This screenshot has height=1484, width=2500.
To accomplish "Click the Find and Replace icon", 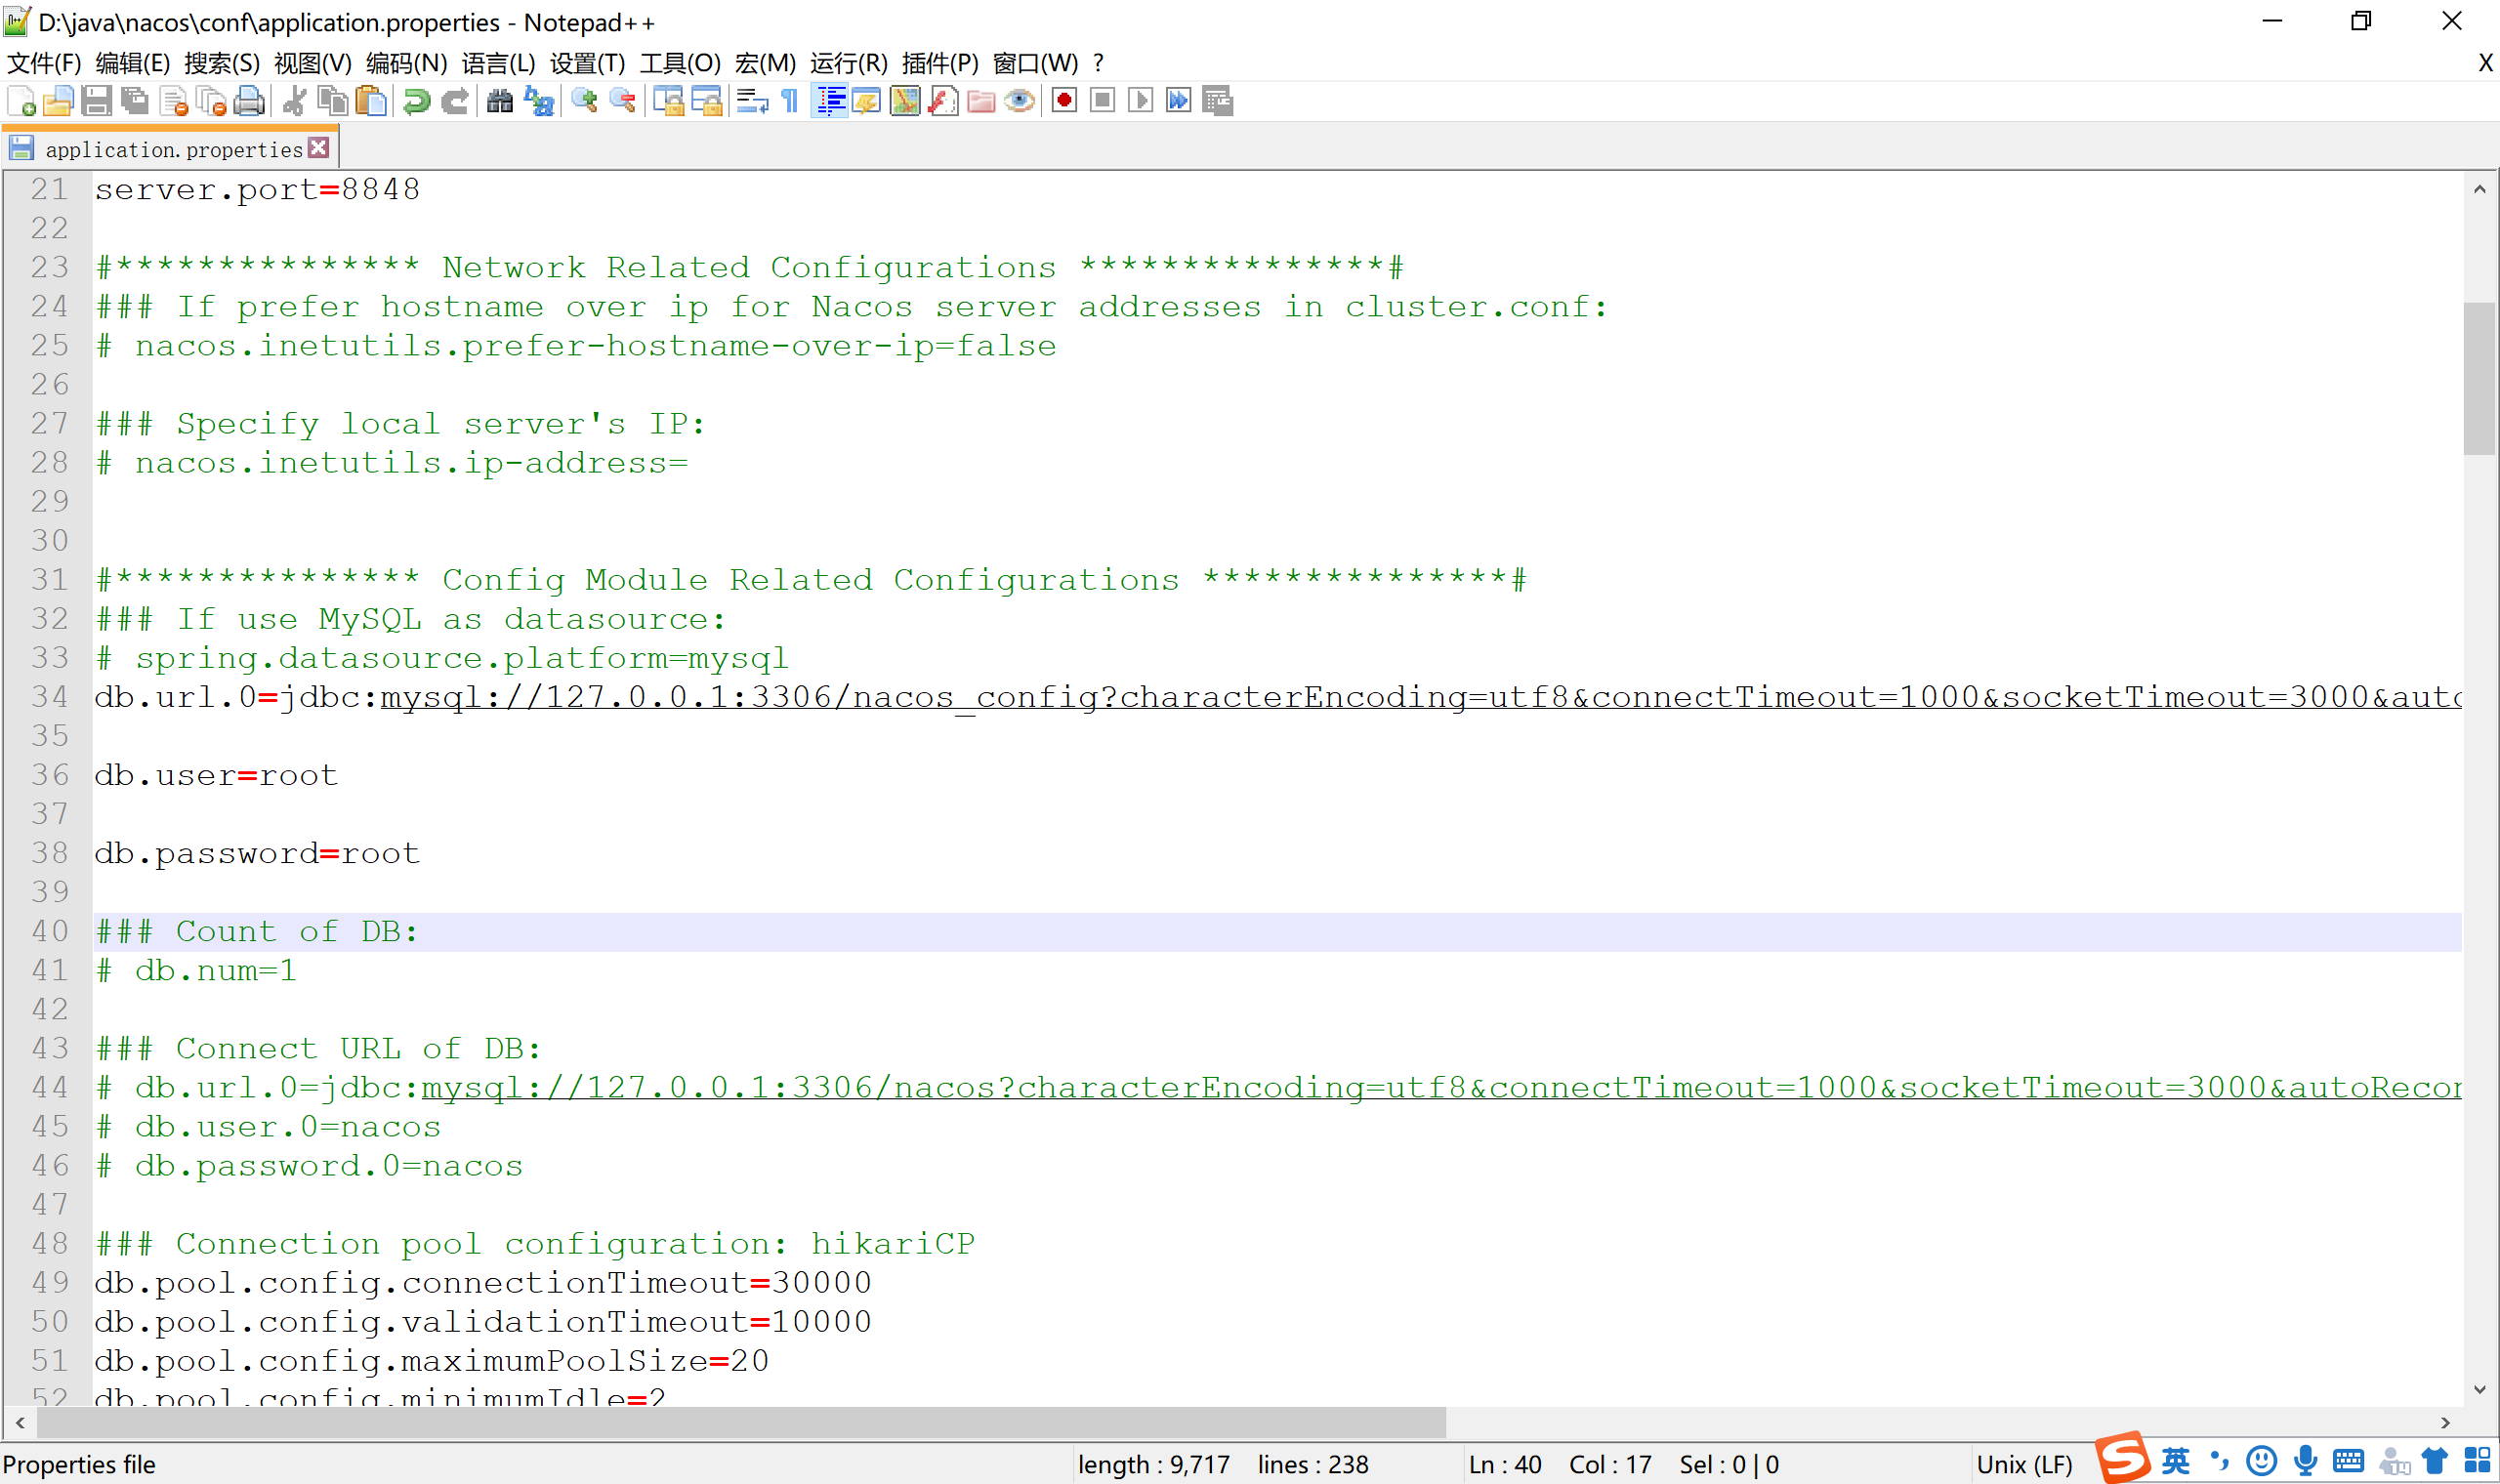I will coord(539,101).
